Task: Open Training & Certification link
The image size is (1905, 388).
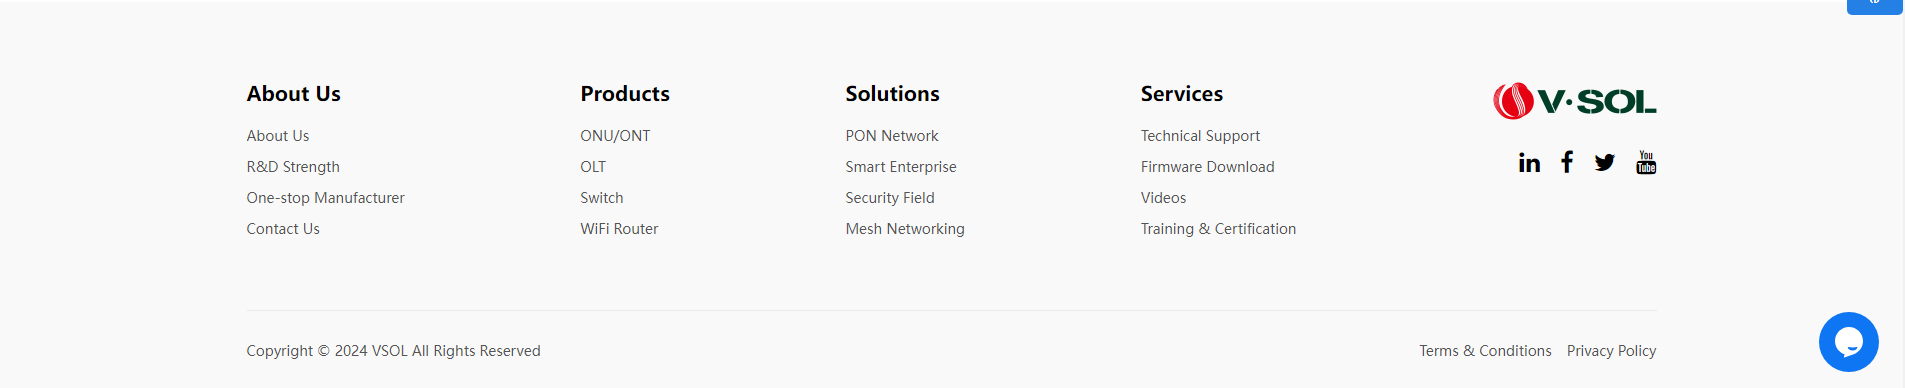Action: (x=1218, y=229)
